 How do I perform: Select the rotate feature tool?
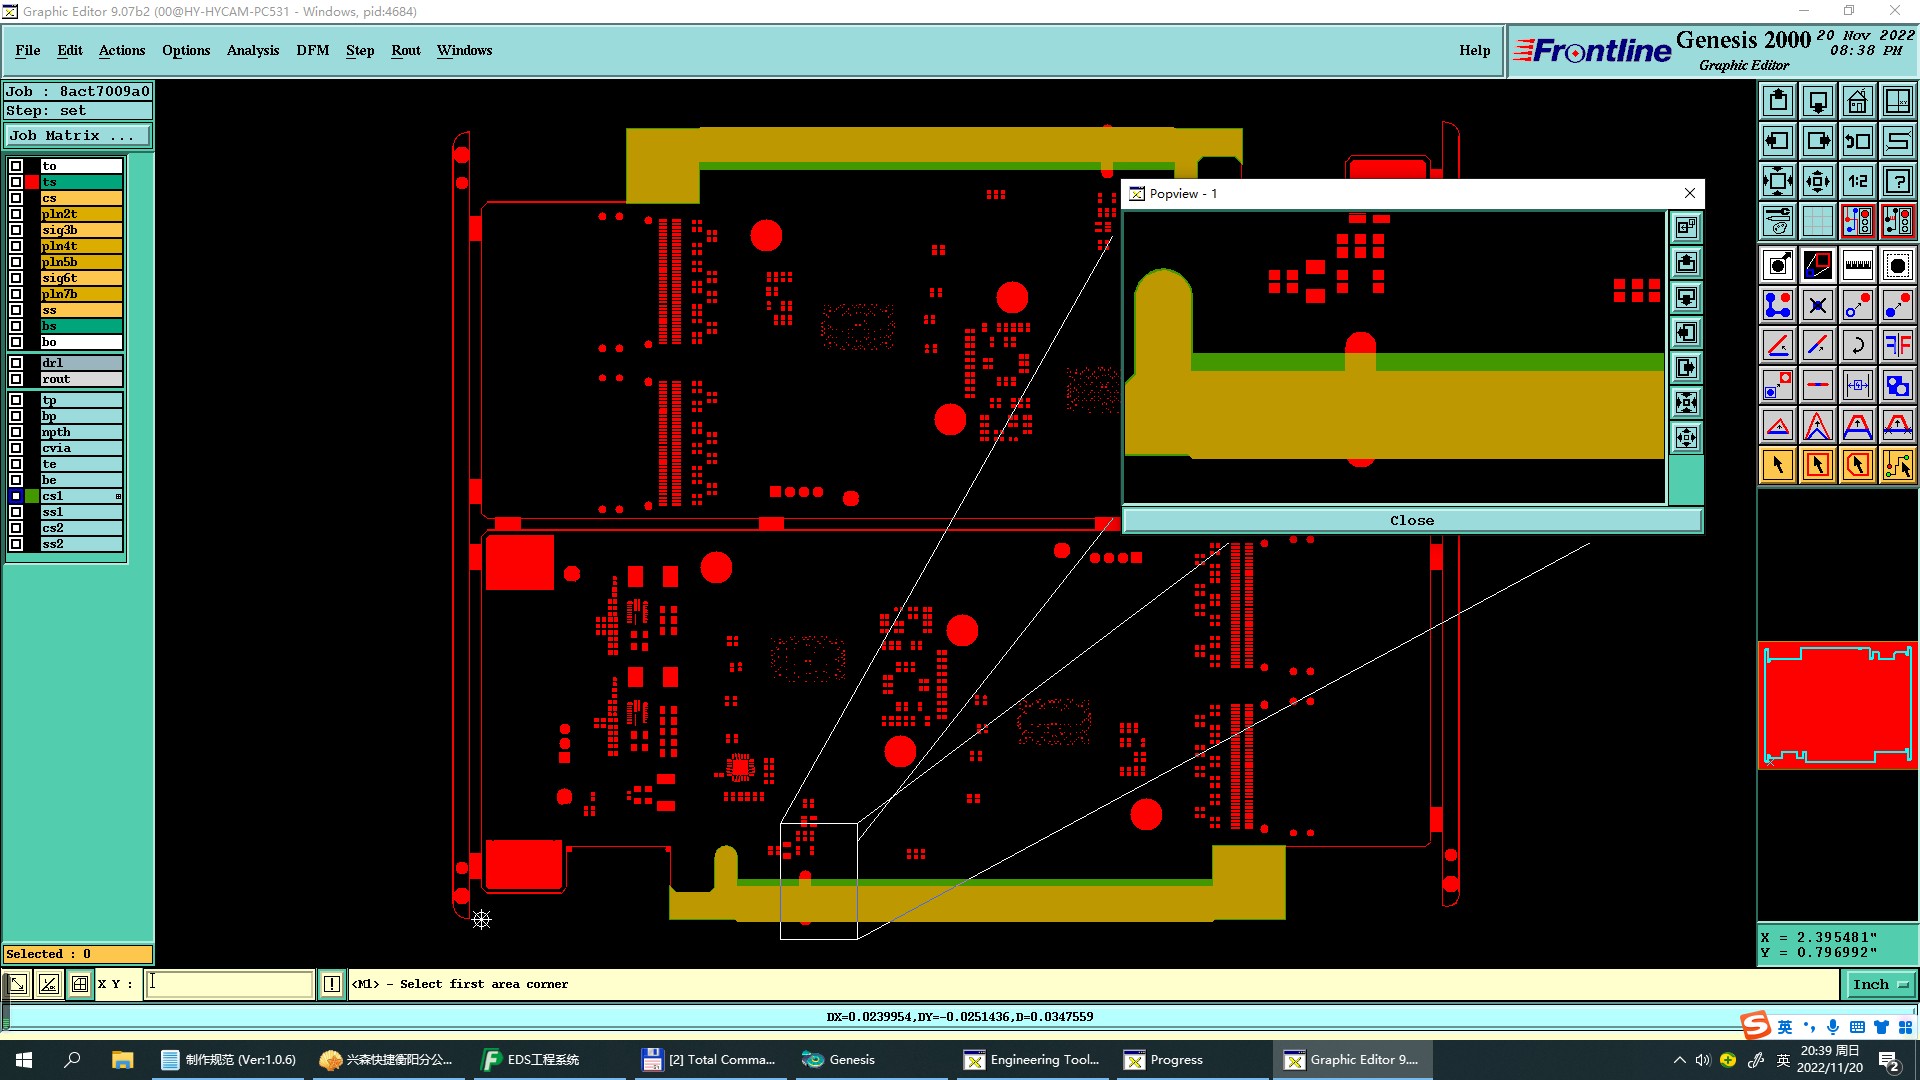coord(1857,345)
